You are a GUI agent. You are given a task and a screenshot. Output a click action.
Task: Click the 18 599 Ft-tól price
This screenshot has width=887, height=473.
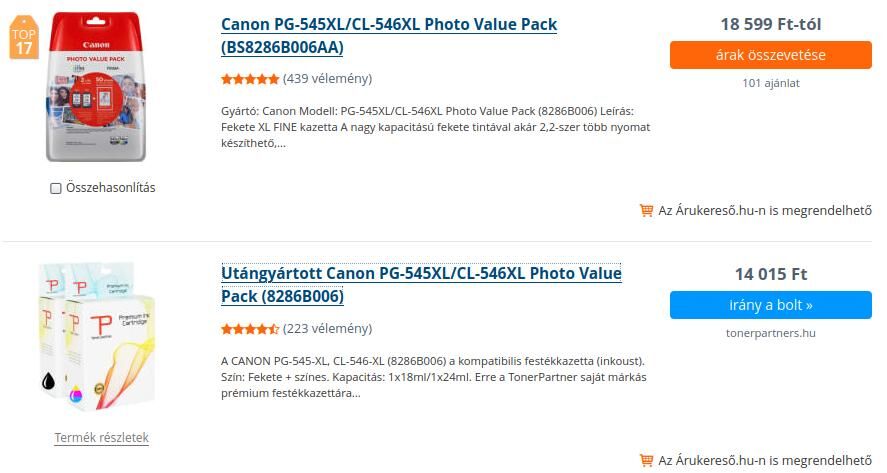point(770,24)
